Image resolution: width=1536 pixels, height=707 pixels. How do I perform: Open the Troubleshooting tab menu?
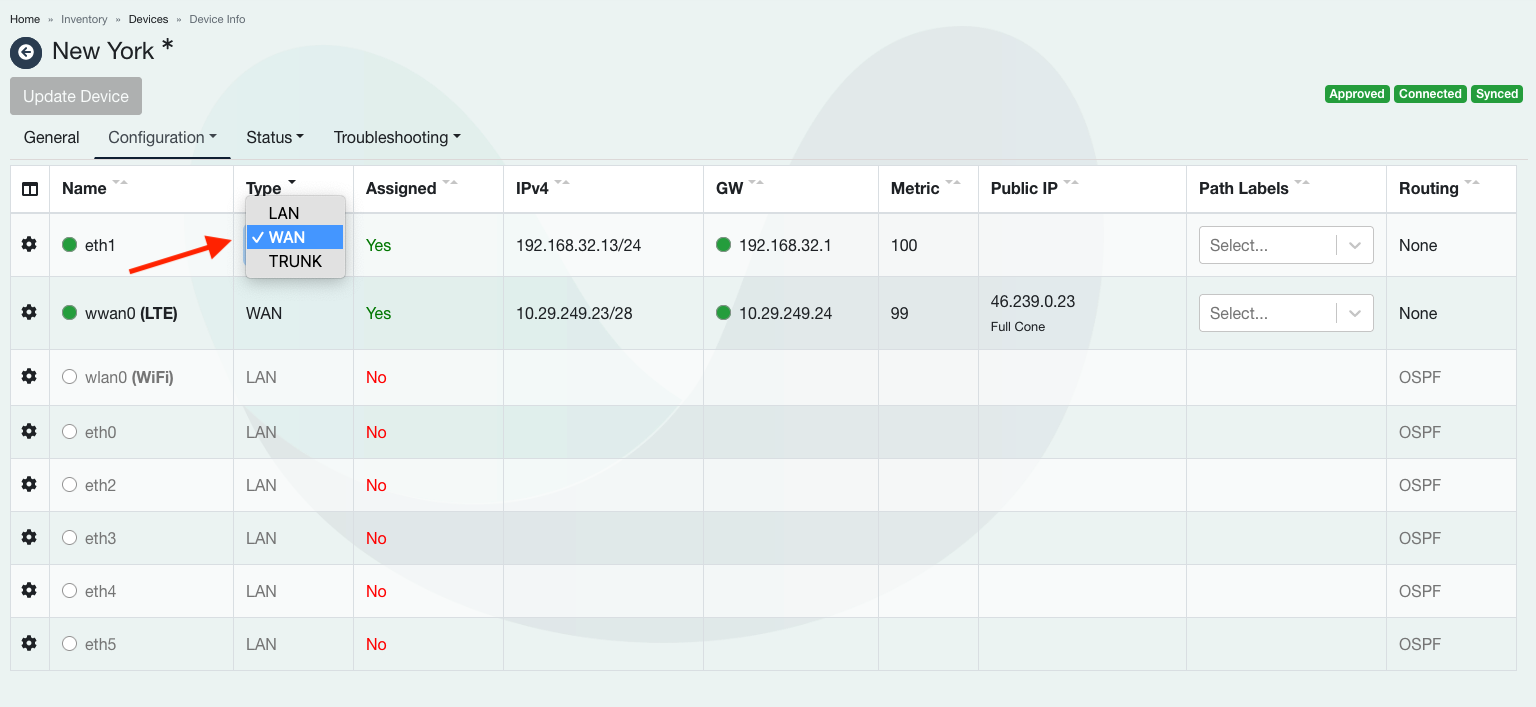(x=397, y=138)
